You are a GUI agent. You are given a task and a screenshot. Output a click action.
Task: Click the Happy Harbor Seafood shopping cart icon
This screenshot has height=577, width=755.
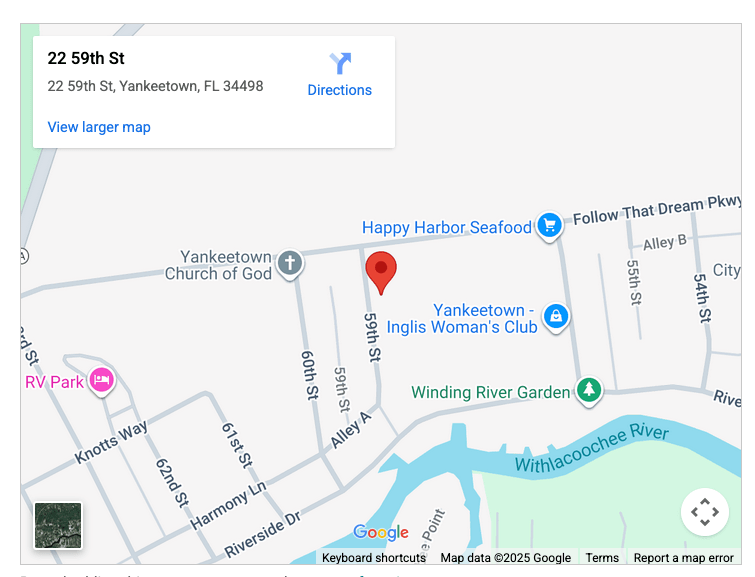549,226
